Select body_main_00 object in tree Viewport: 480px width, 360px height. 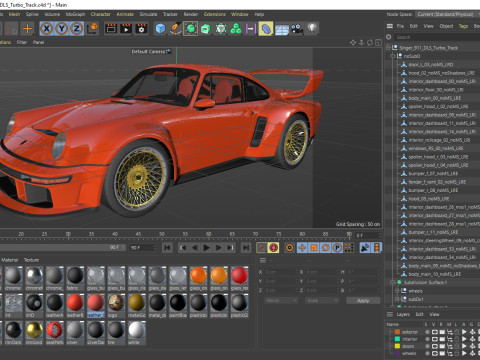click(x=434, y=98)
